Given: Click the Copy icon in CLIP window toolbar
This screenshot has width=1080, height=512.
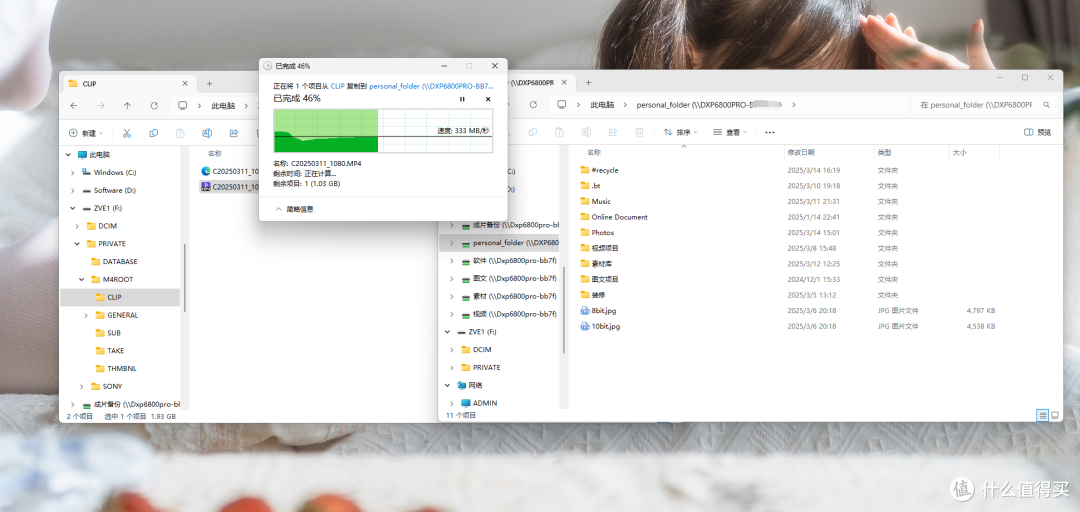Looking at the screenshot, I should coord(154,133).
